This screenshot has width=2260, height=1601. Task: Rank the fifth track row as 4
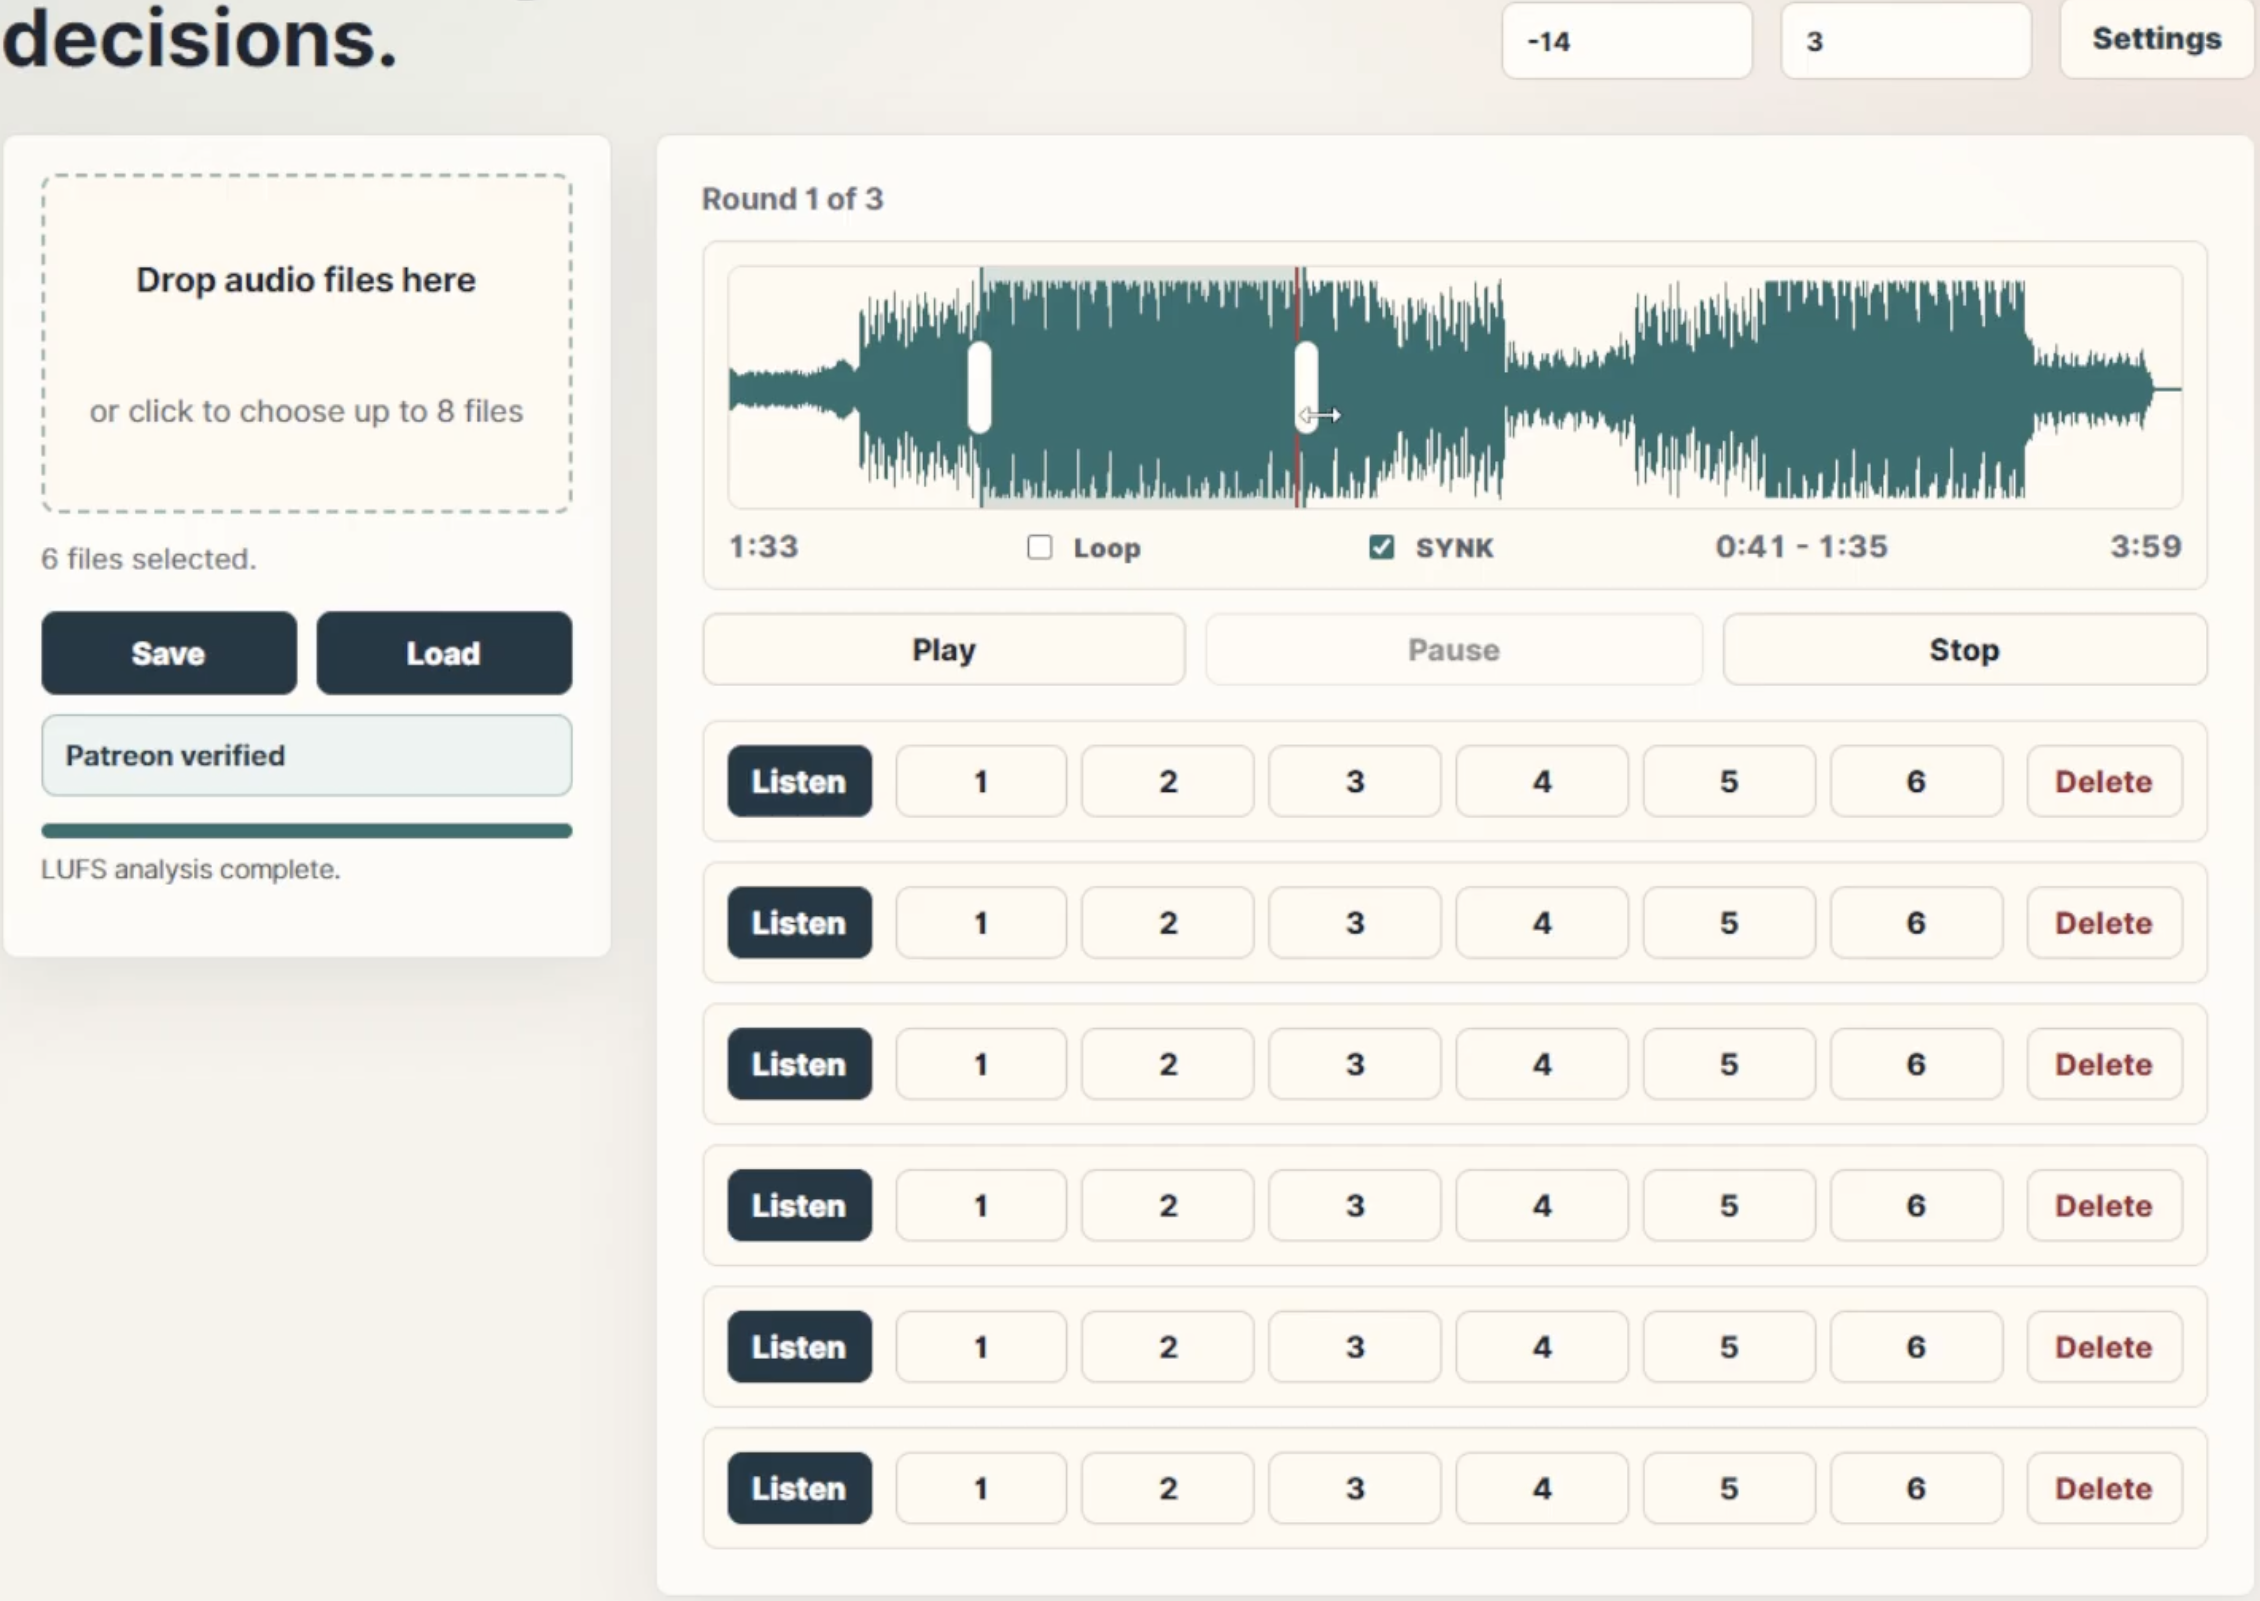(x=1542, y=1347)
